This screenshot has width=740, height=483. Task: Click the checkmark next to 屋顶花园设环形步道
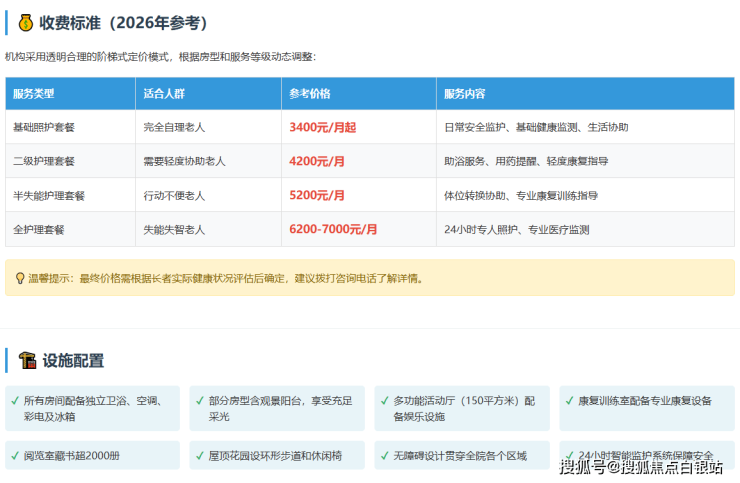click(199, 455)
